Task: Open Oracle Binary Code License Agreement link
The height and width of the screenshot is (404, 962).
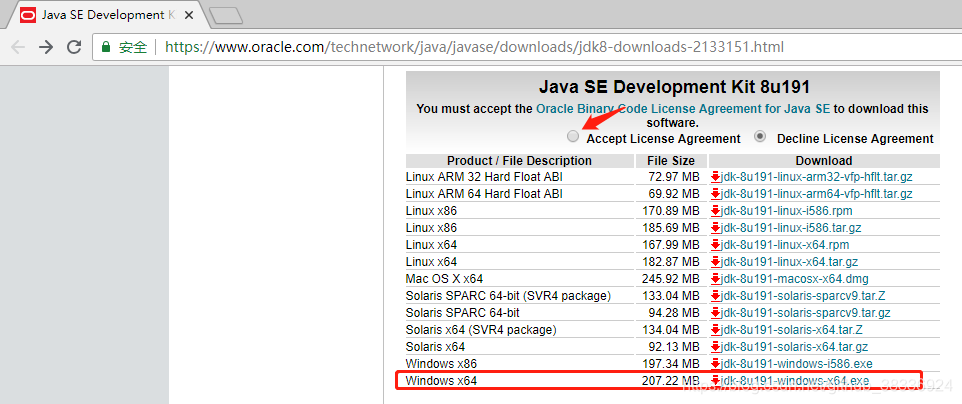Action: coord(683,109)
